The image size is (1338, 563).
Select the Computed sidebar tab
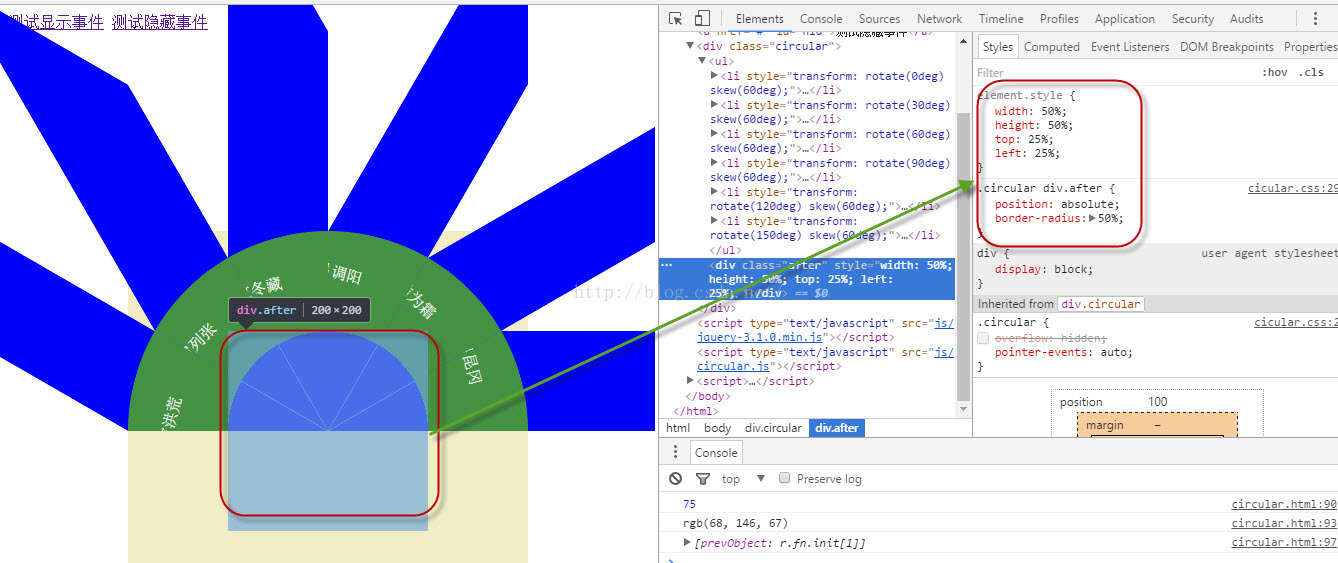point(1052,47)
